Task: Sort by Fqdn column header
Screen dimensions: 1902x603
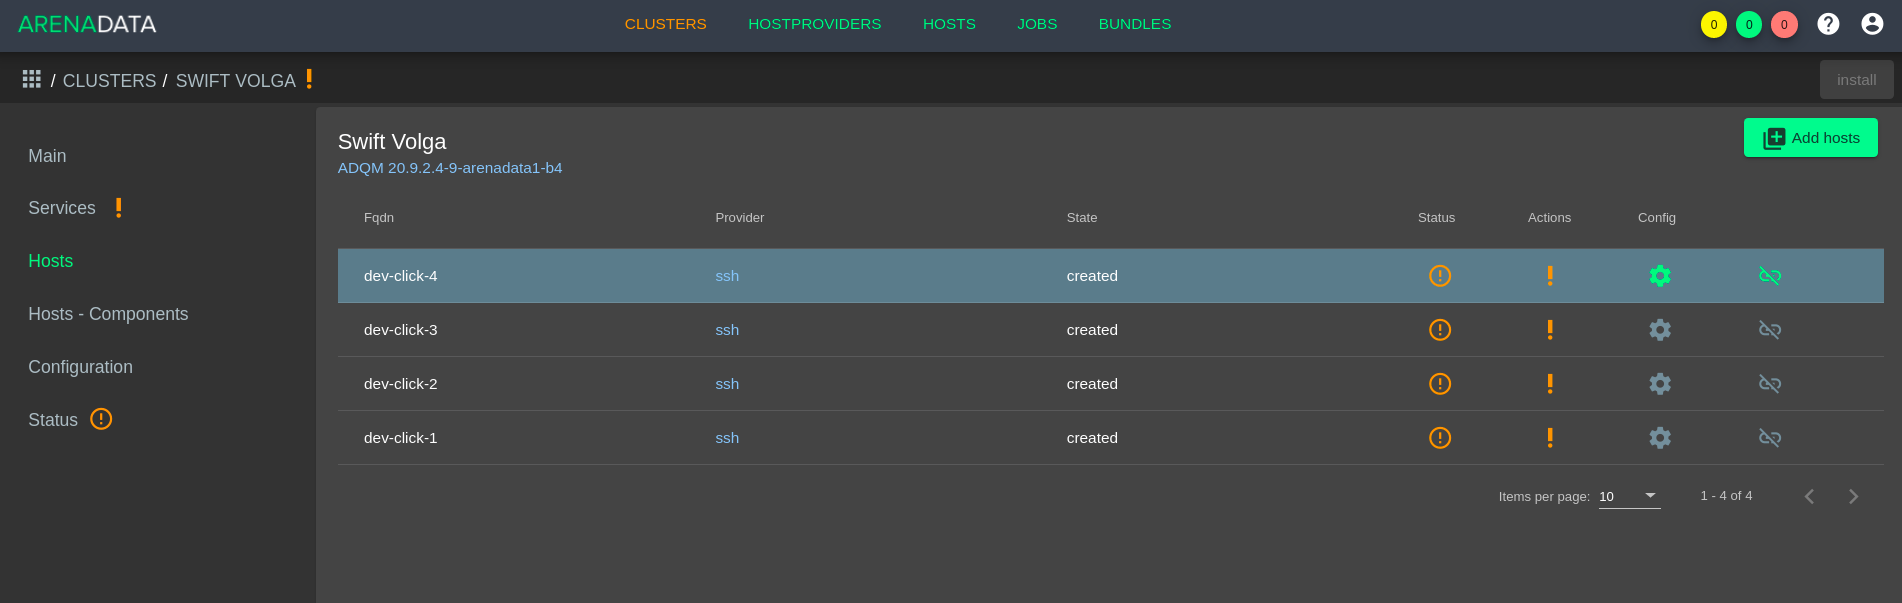Action: 379,218
